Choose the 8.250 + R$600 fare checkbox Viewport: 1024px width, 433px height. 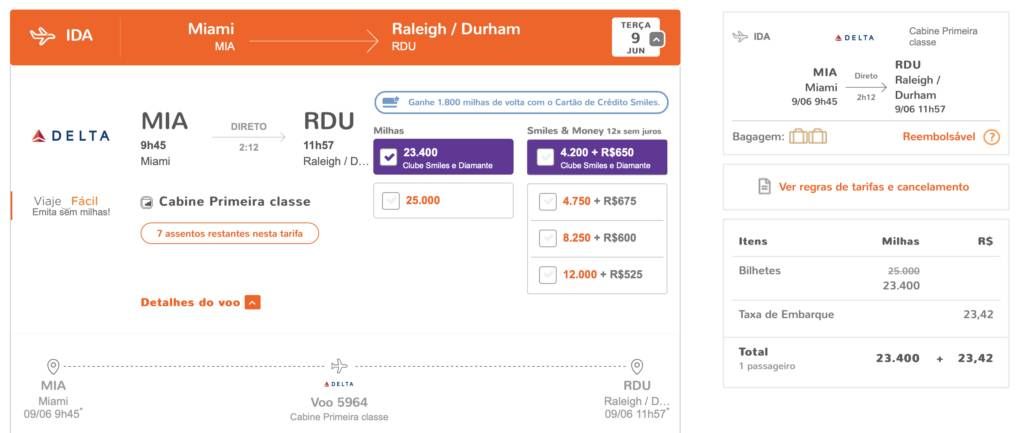547,238
